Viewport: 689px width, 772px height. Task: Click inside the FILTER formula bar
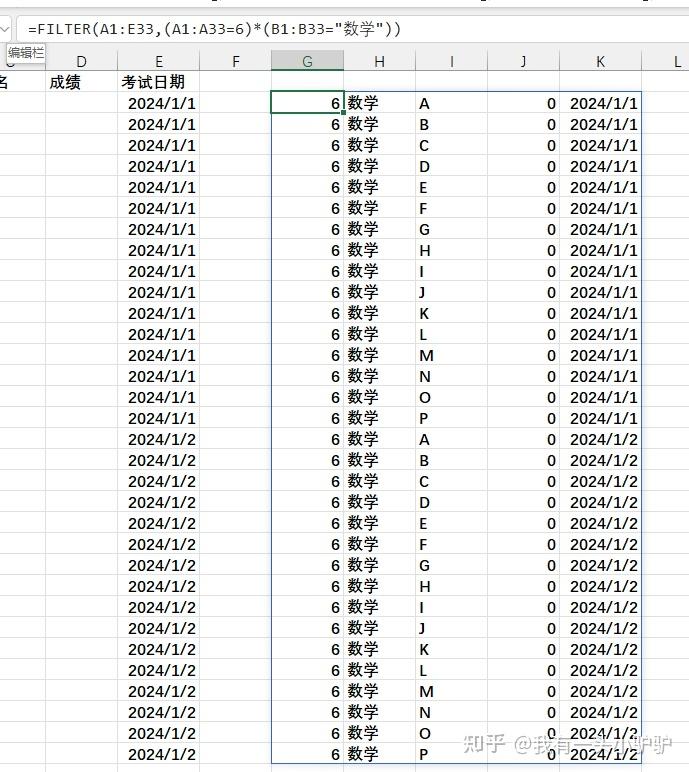point(352,30)
